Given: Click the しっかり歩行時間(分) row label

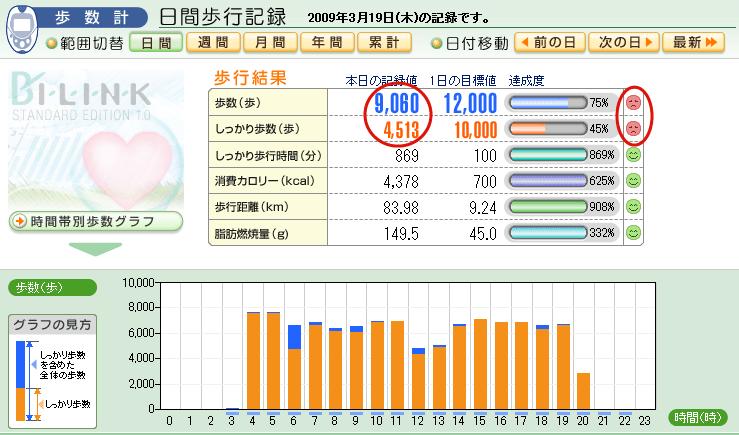Looking at the screenshot, I should 268,155.
